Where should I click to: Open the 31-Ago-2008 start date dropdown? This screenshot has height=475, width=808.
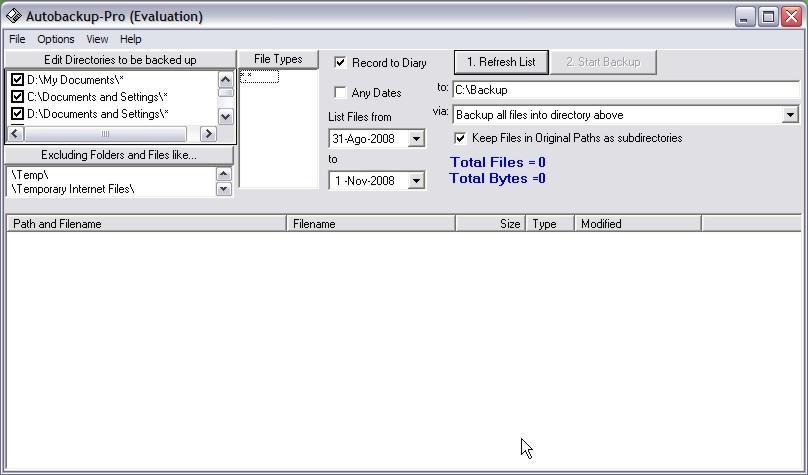click(416, 139)
